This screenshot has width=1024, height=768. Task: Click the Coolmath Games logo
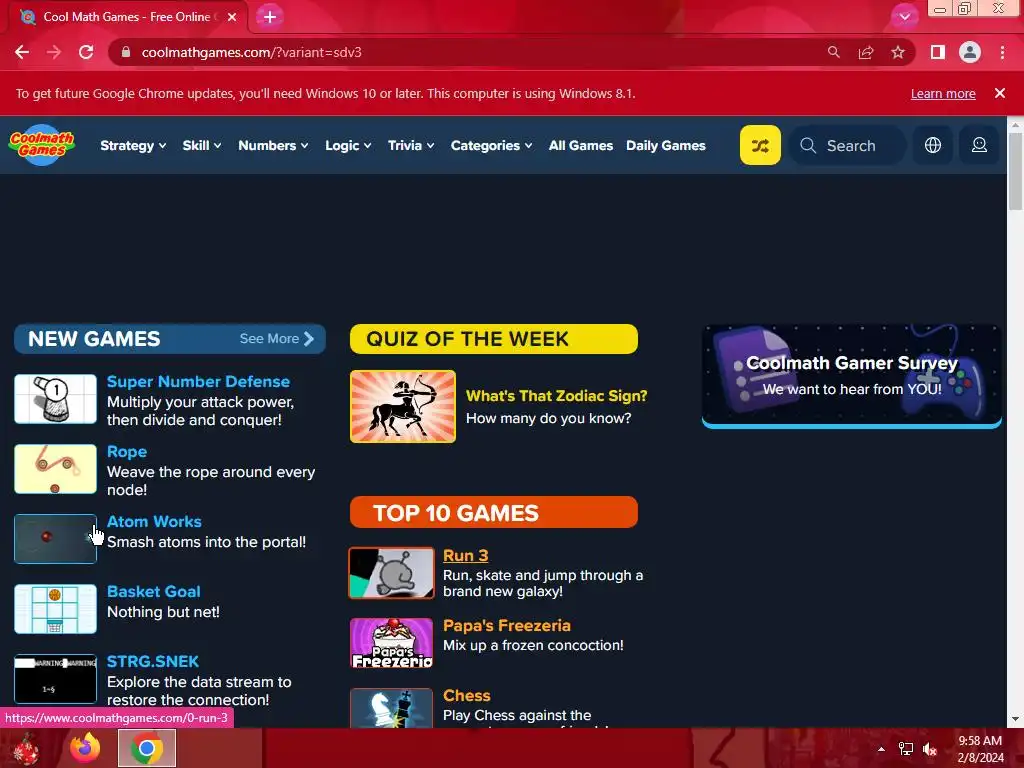(42, 145)
